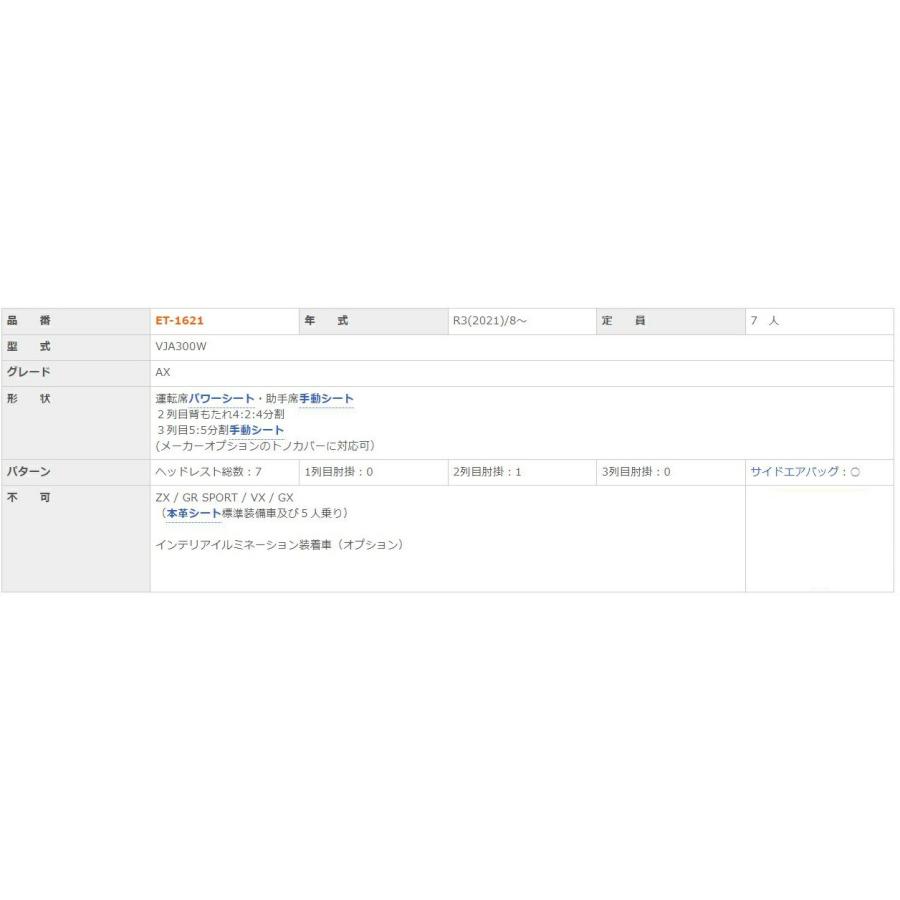Select the 型式 header cell
900x900 pixels.
pyautogui.click(x=76, y=347)
